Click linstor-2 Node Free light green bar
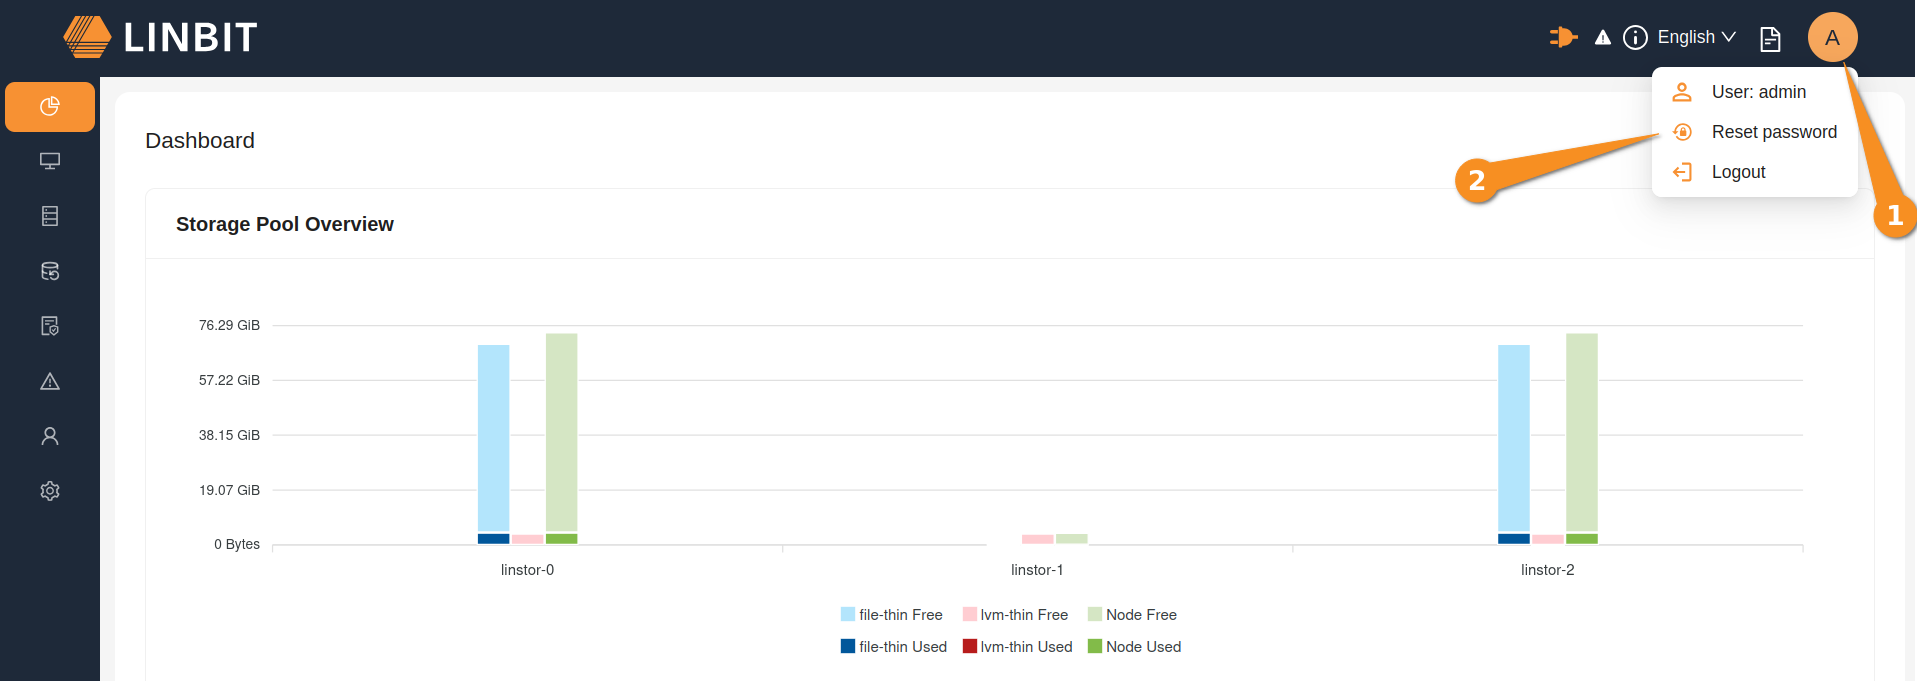1917x681 pixels. pos(1582,432)
